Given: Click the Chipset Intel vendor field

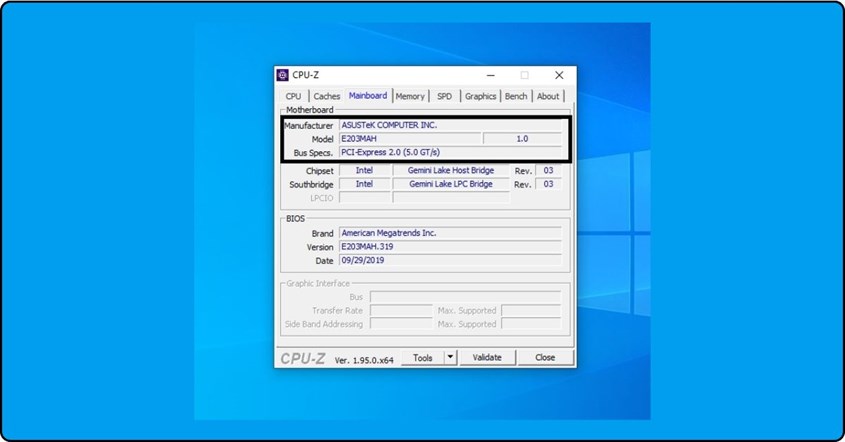Looking at the screenshot, I should click(364, 170).
